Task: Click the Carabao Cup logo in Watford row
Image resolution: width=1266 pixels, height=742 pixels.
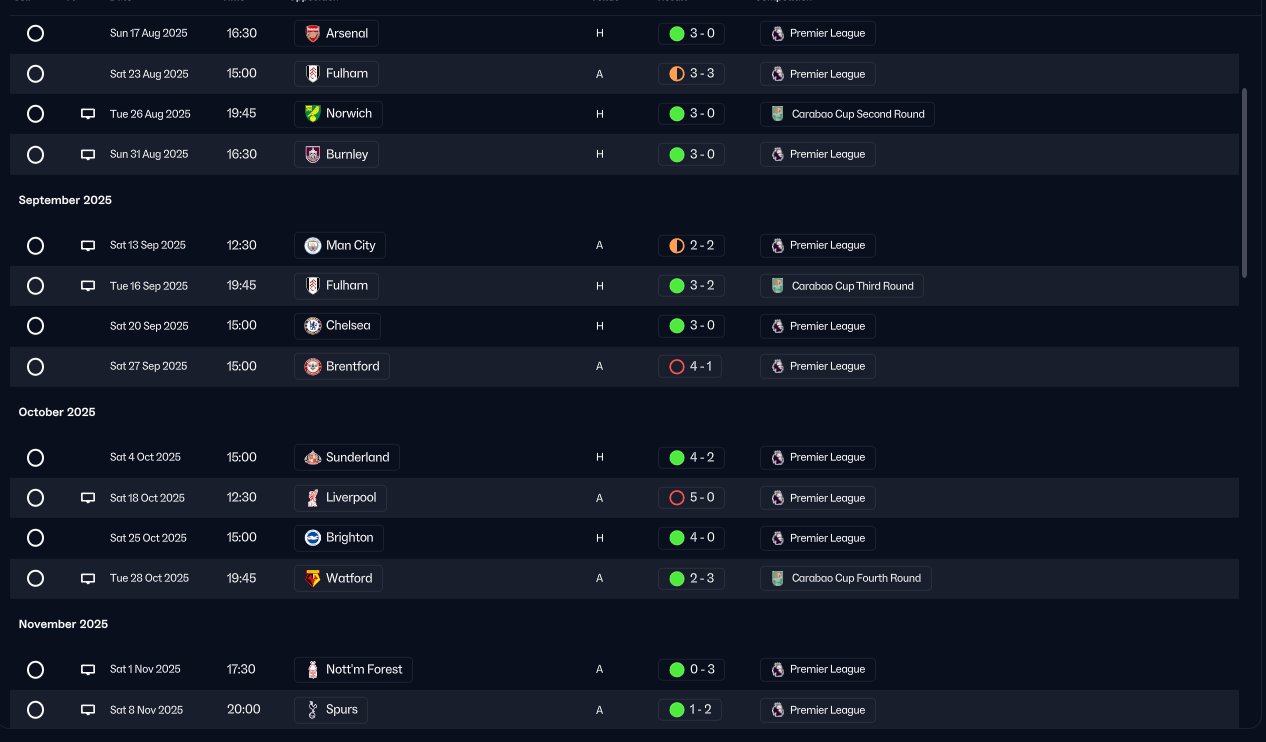Action: point(778,578)
